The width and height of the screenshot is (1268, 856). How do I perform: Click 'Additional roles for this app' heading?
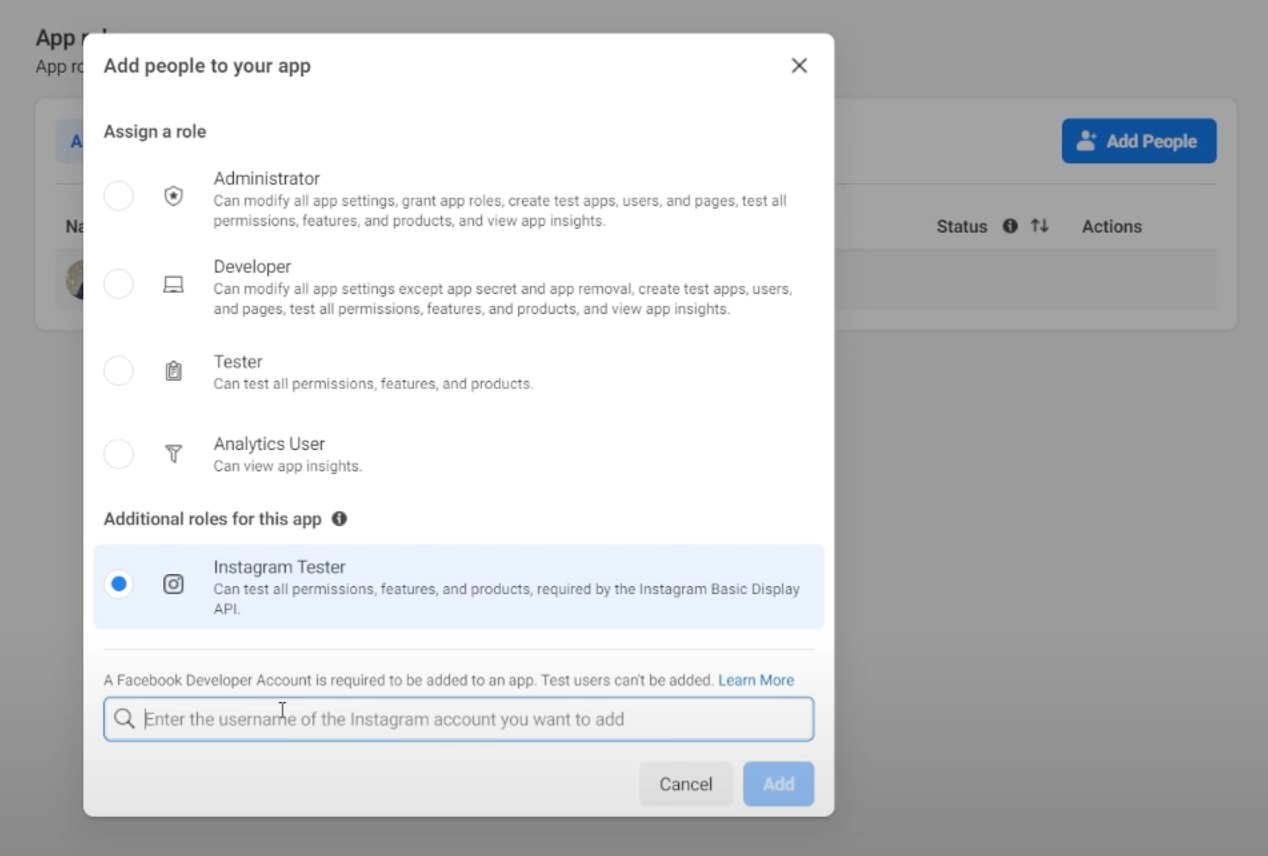[213, 519]
